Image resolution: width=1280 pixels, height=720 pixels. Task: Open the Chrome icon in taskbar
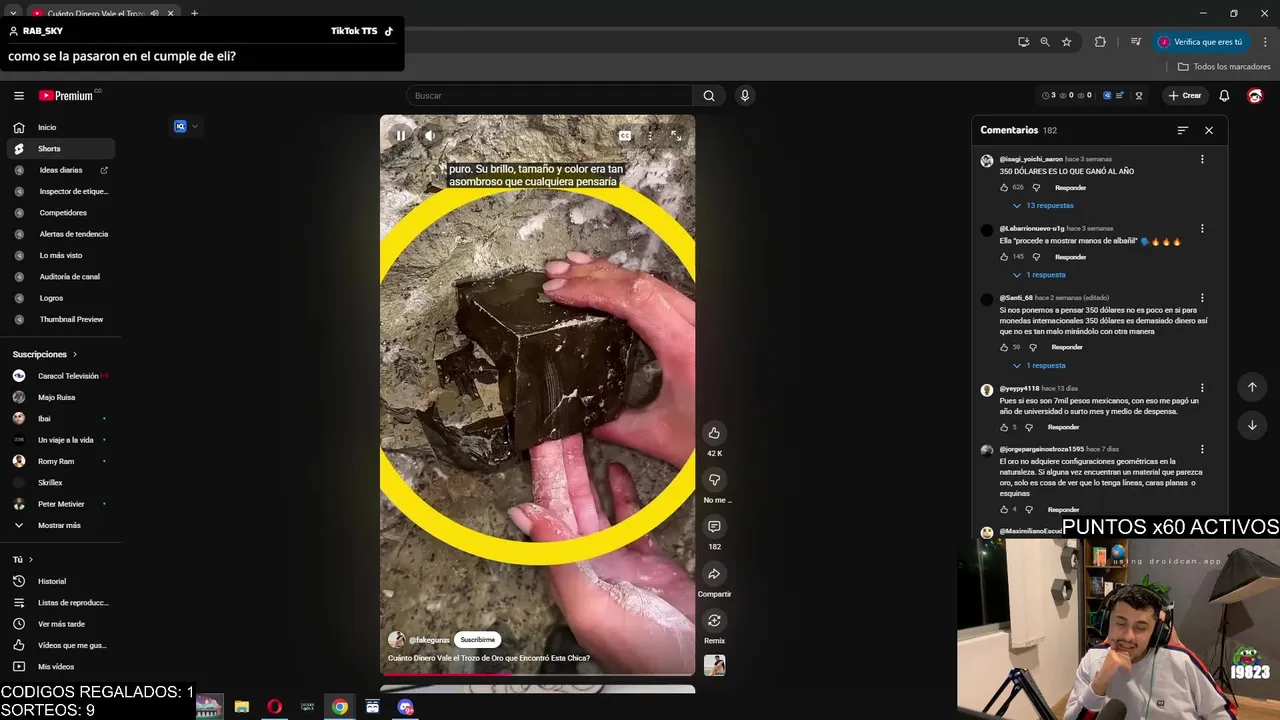point(340,707)
